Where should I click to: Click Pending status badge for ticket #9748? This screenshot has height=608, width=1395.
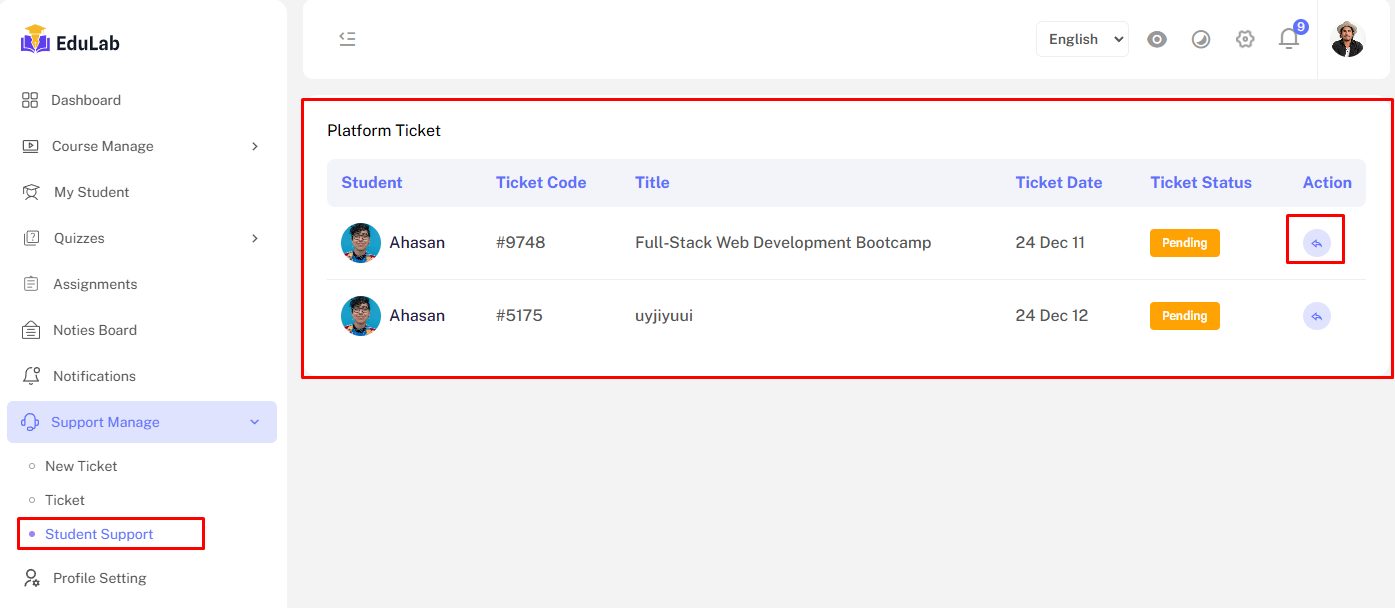click(1184, 243)
